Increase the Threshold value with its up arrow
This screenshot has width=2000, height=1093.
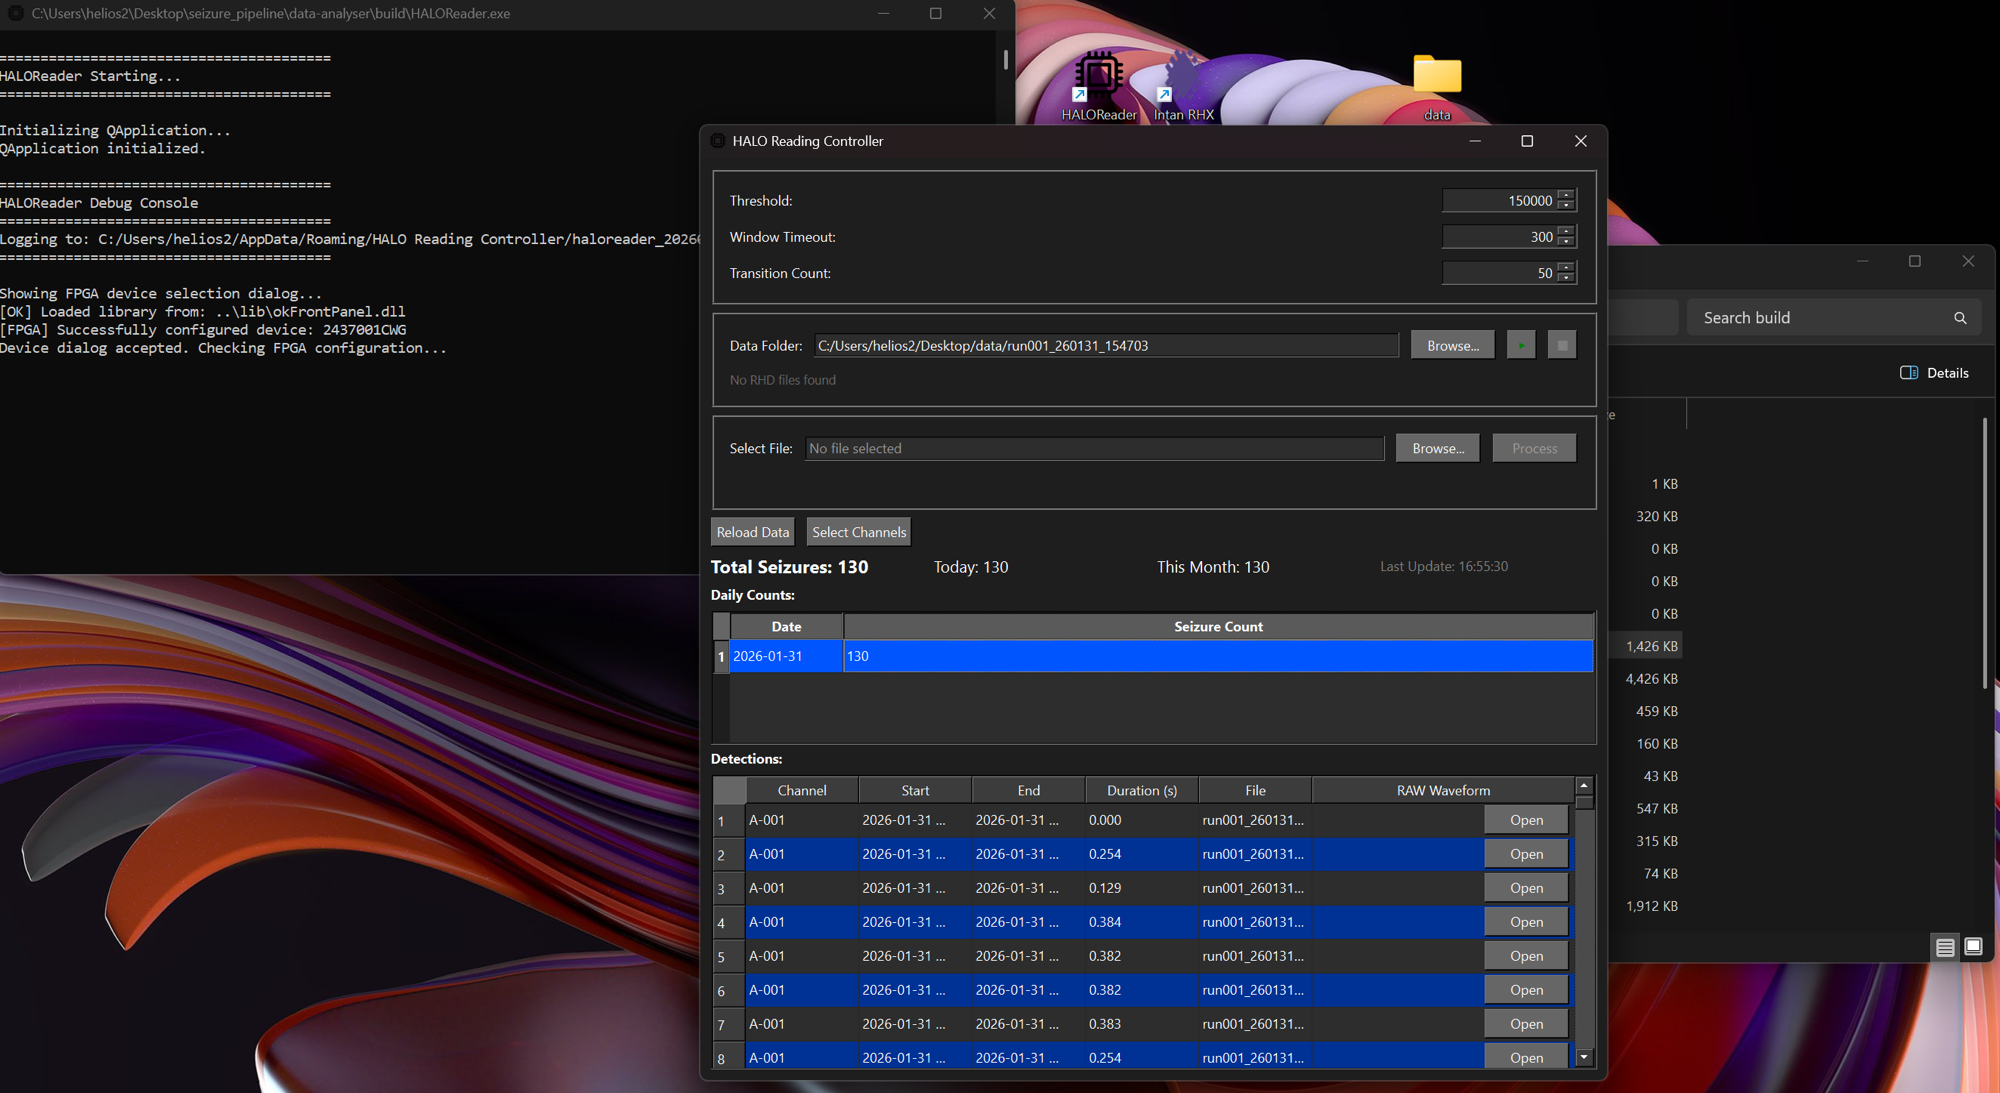[x=1566, y=195]
